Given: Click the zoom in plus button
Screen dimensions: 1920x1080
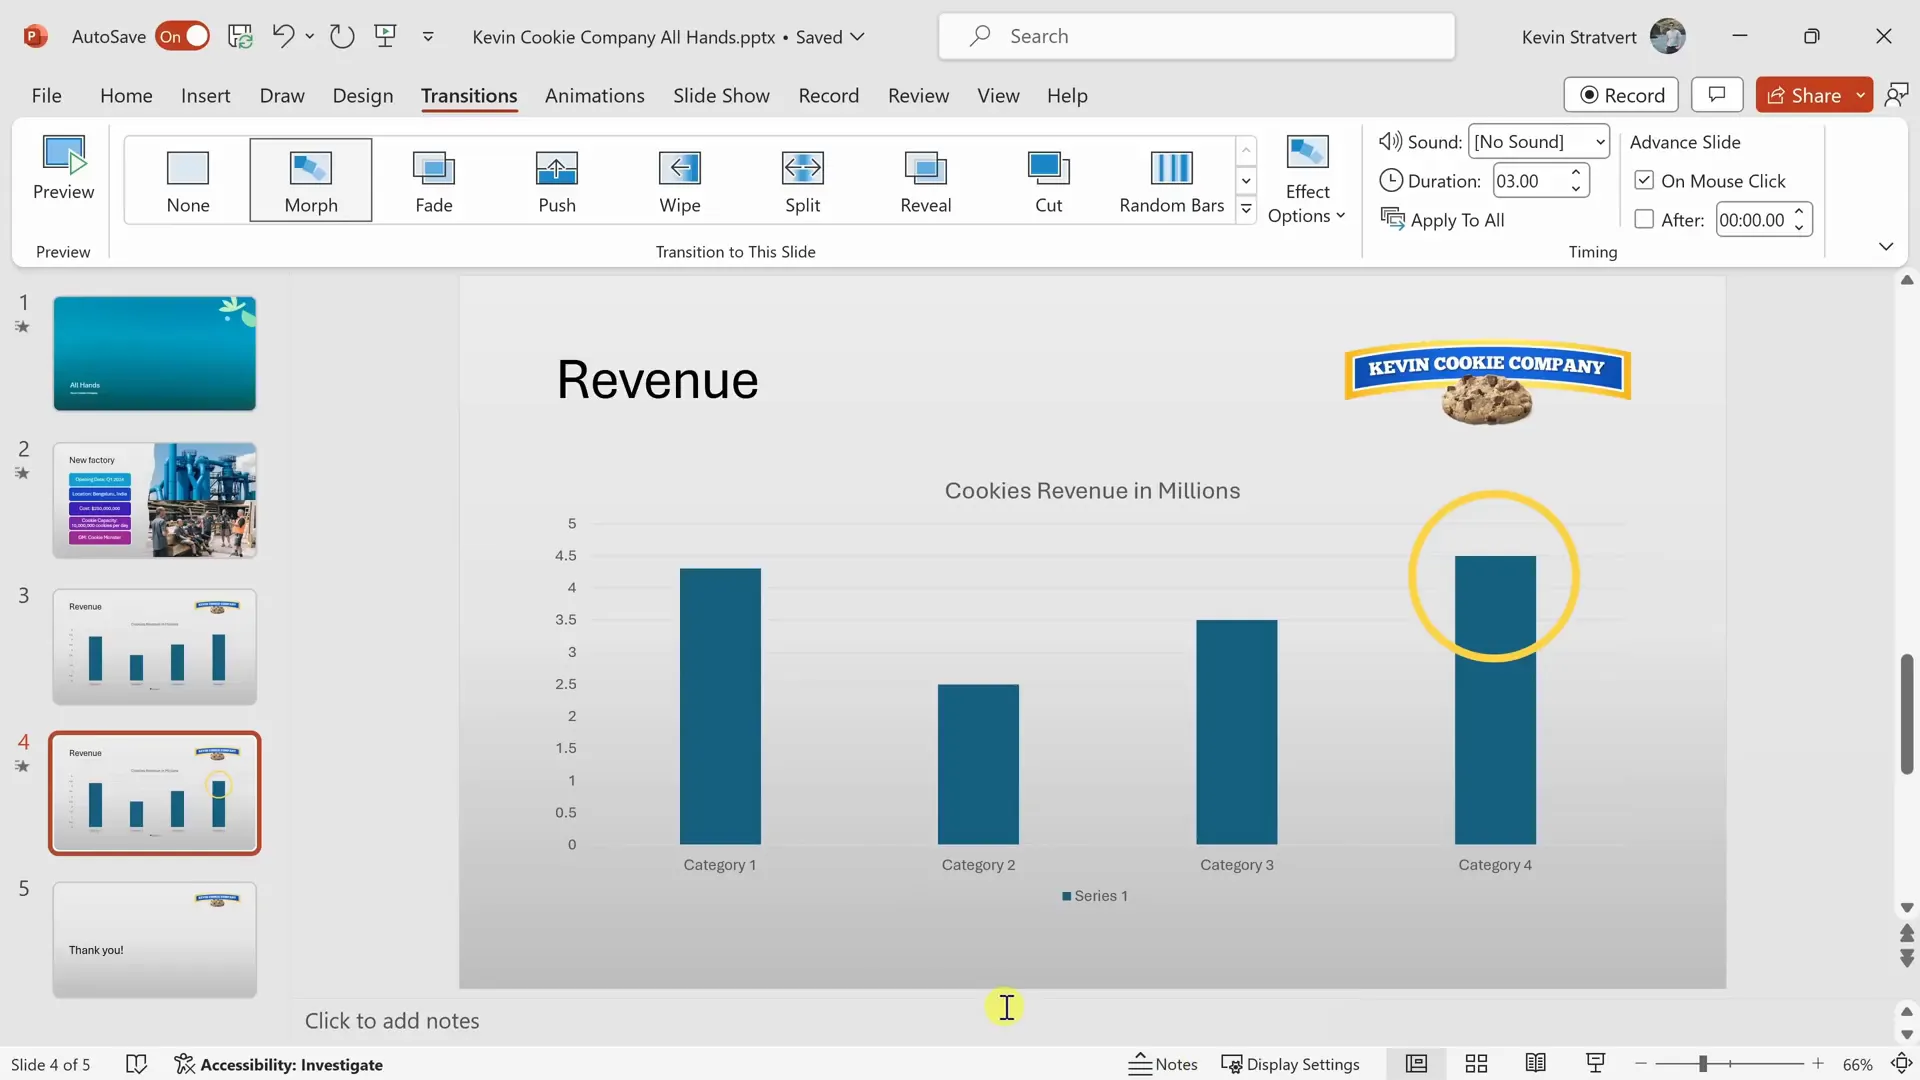Looking at the screenshot, I should pyautogui.click(x=1818, y=1064).
